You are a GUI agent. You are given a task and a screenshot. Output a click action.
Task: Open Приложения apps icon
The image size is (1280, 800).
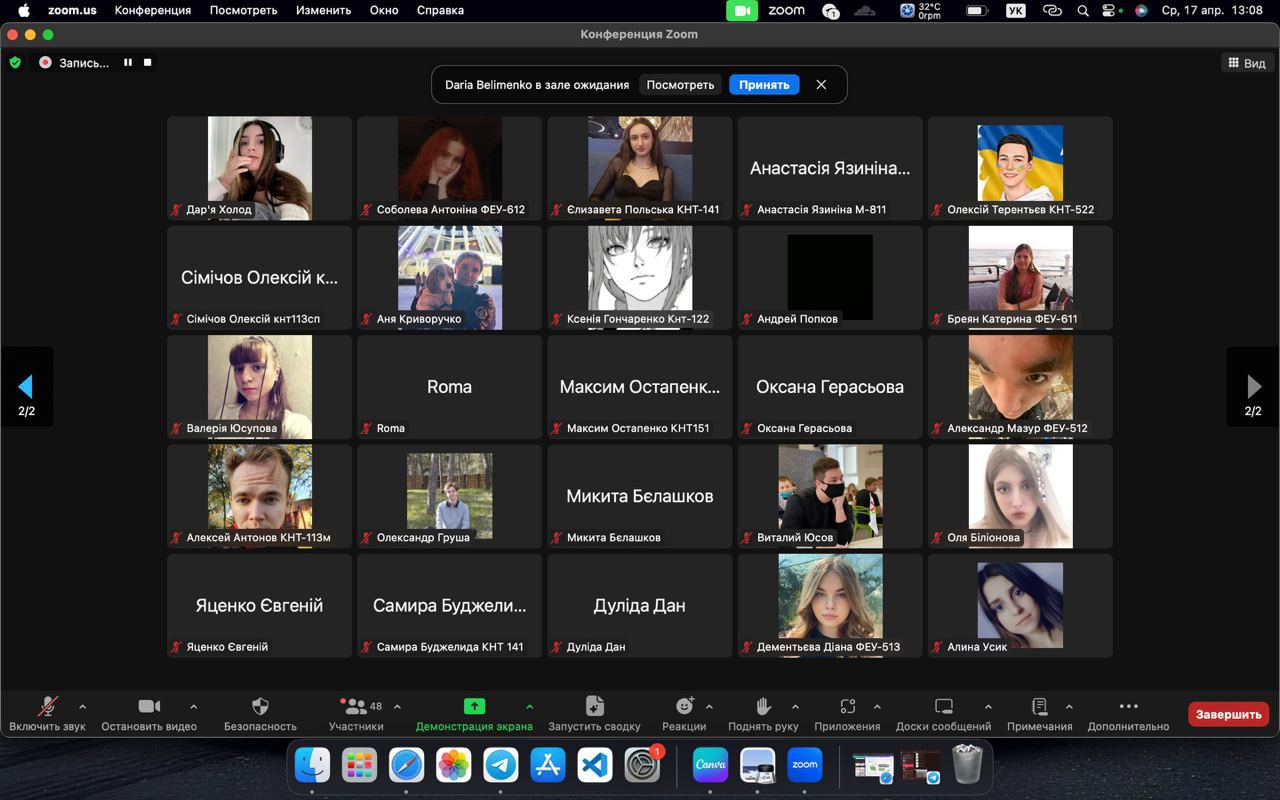tap(847, 706)
